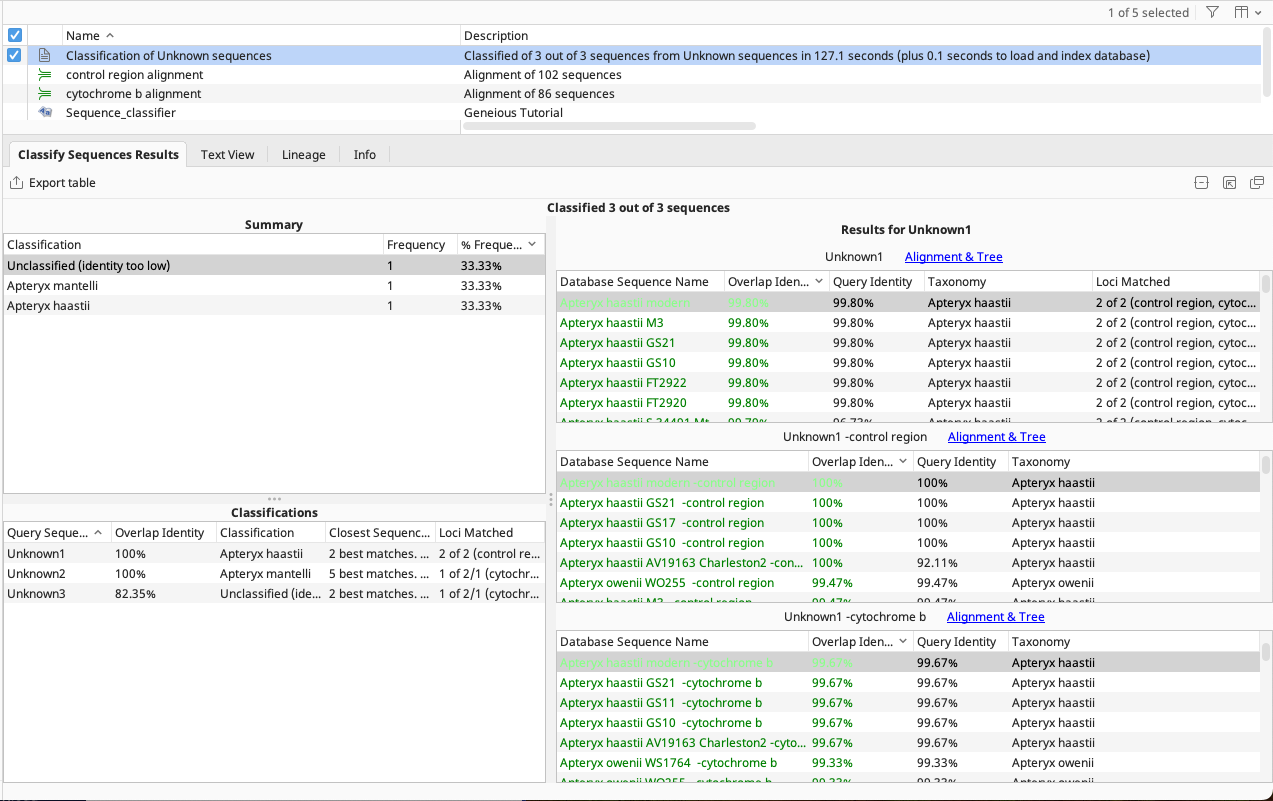Viewport: 1273px width, 801px height.
Task: Open Alignment & Tree for Unknown1 control region
Action: [x=996, y=437]
